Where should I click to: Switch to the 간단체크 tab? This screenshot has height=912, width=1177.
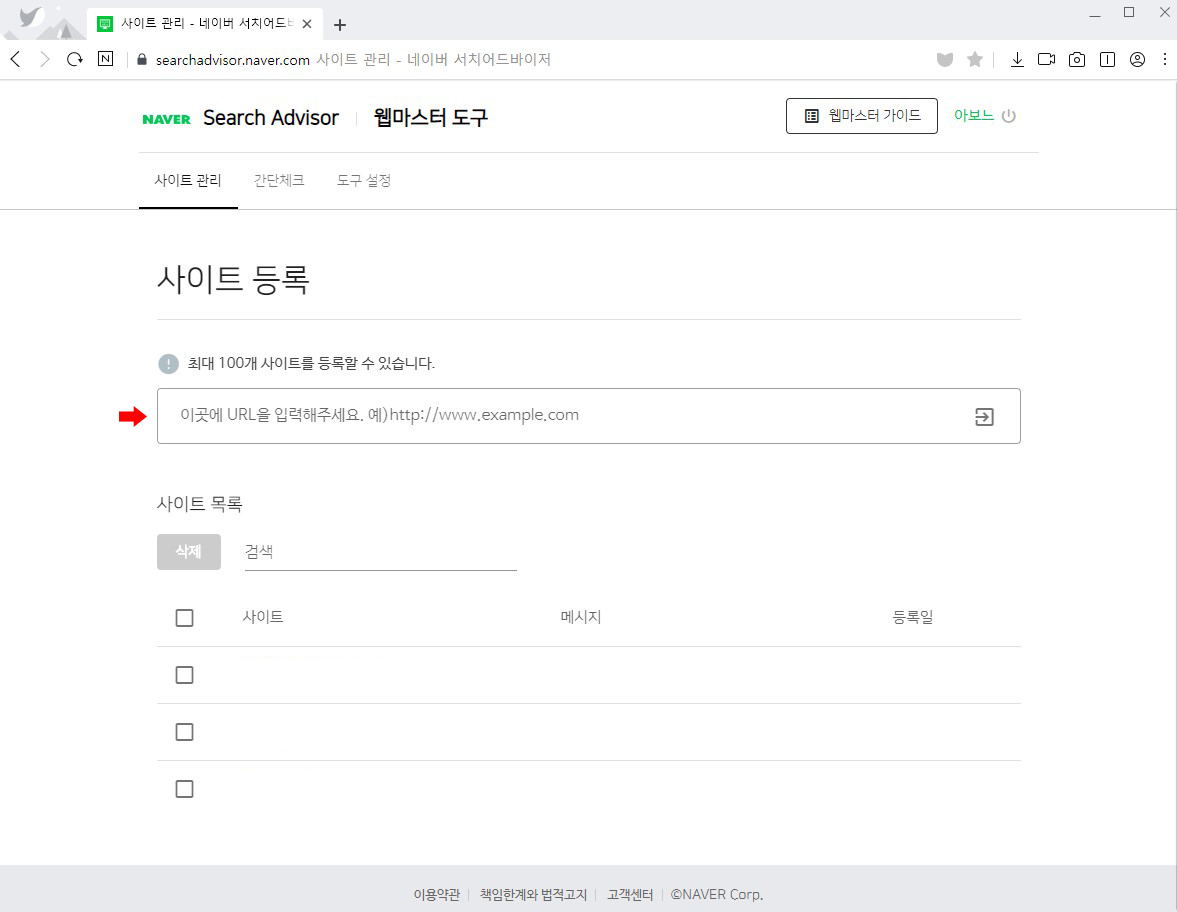pos(278,181)
